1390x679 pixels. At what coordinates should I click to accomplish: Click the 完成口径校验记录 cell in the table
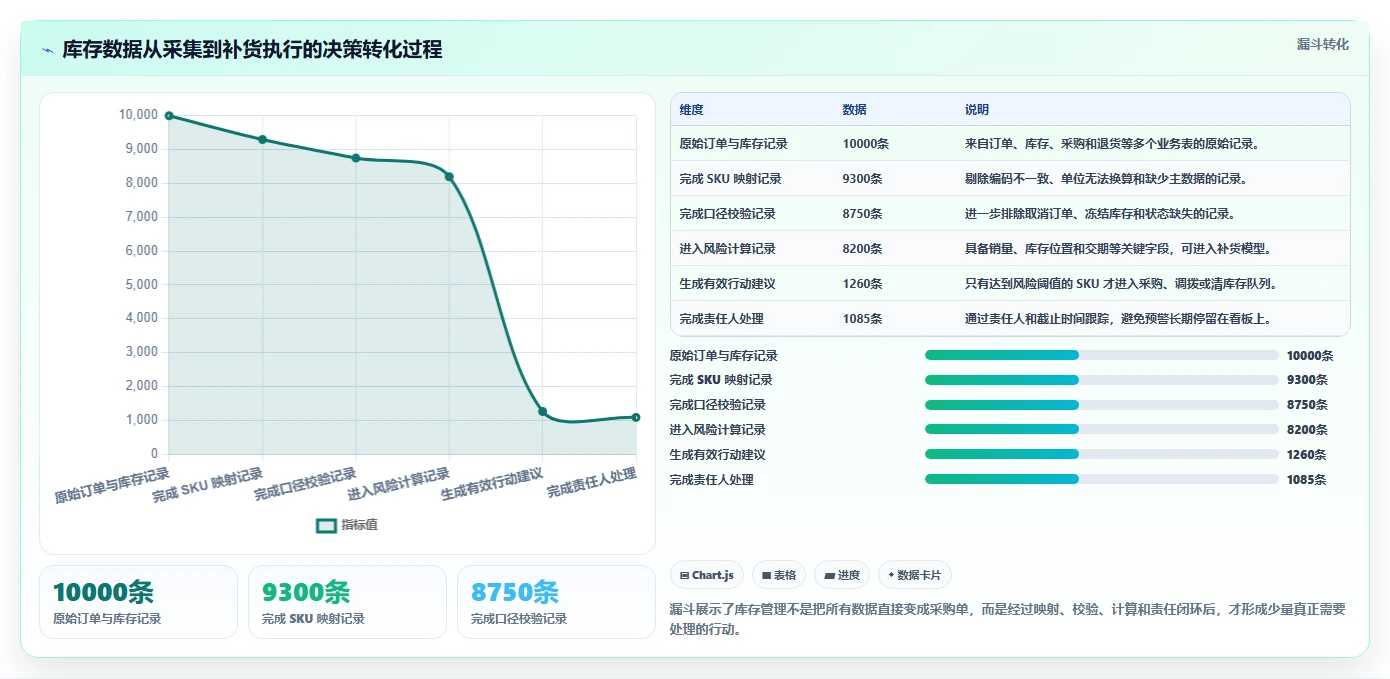click(x=727, y=214)
